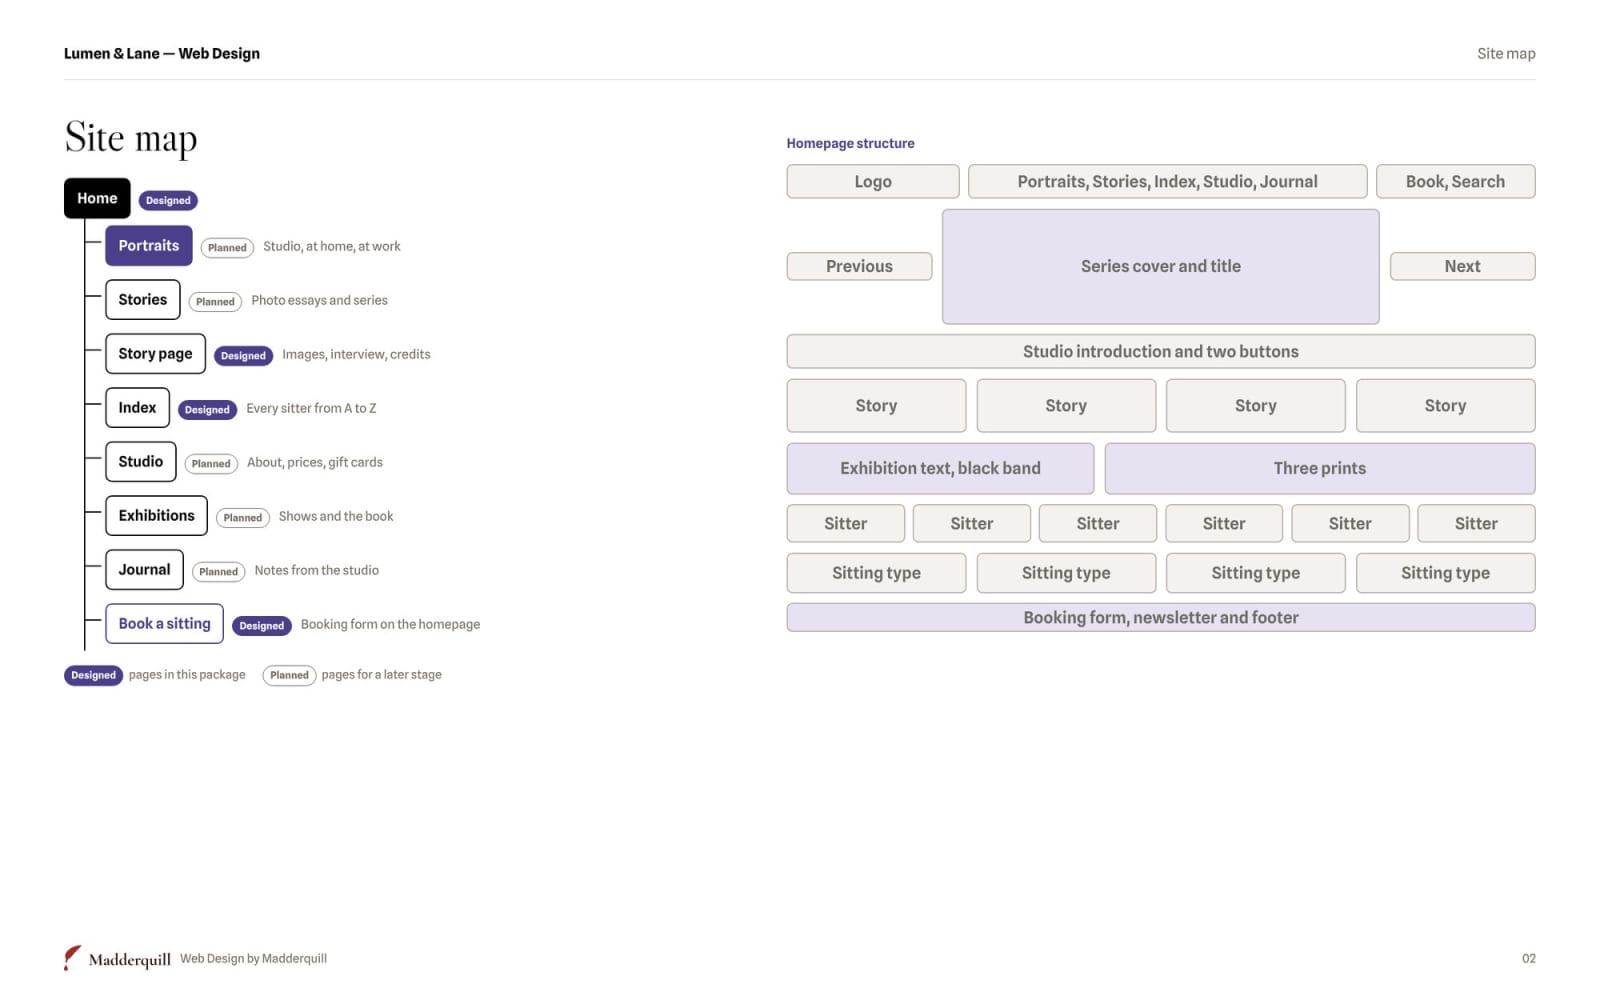The width and height of the screenshot is (1600, 1000).
Task: Click the Book a sitting node
Action: pyautogui.click(x=164, y=624)
